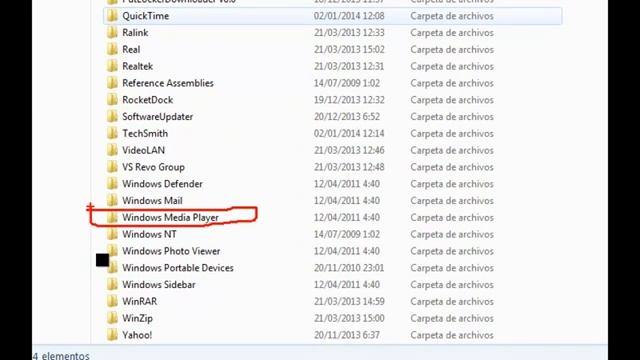Select the Windows Sidebar name
This screenshot has width=640, height=360.
pyautogui.click(x=159, y=284)
